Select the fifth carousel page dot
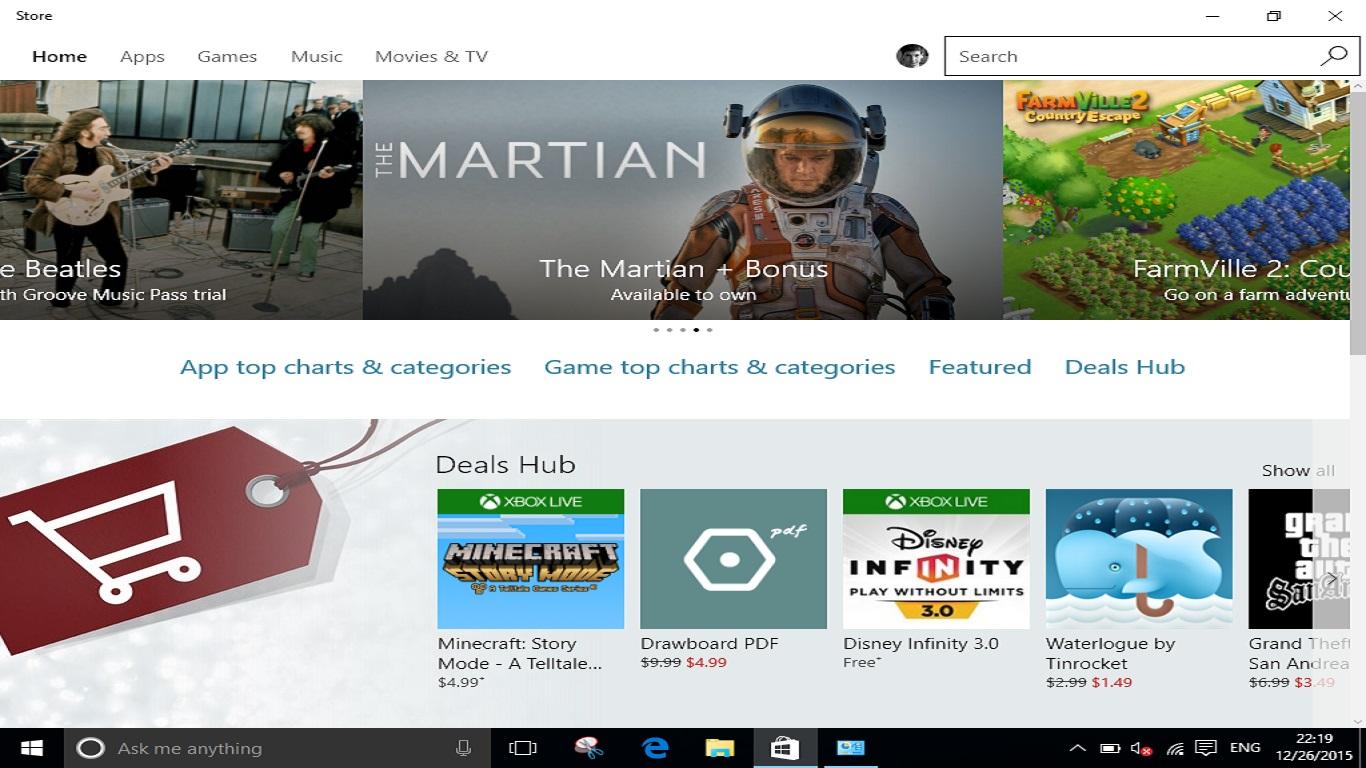This screenshot has height=768, width=1366. point(710,329)
